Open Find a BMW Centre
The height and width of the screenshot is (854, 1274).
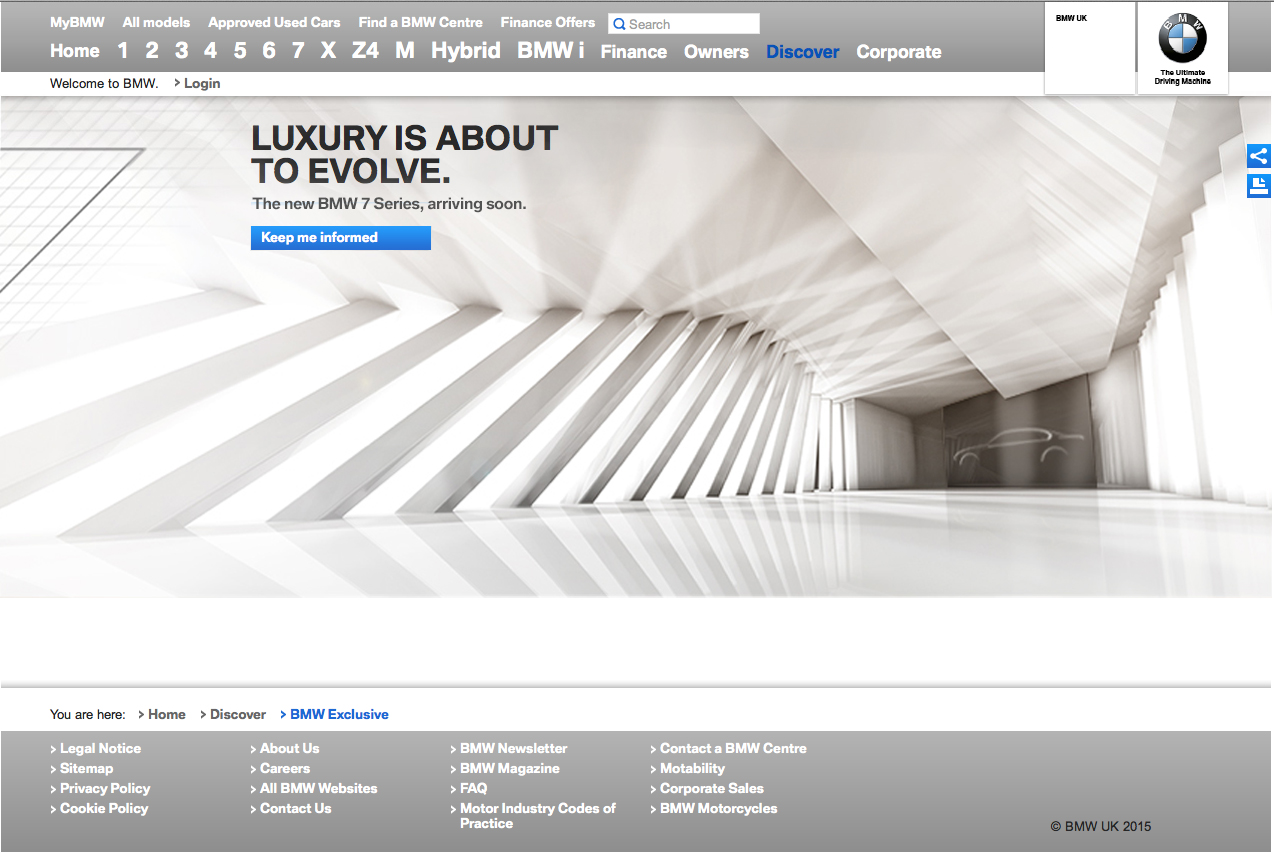[x=420, y=22]
